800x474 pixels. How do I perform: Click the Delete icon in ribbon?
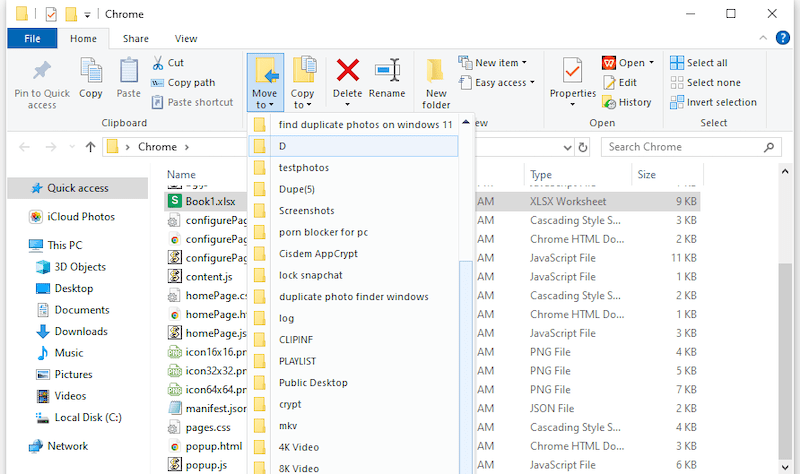pyautogui.click(x=347, y=71)
